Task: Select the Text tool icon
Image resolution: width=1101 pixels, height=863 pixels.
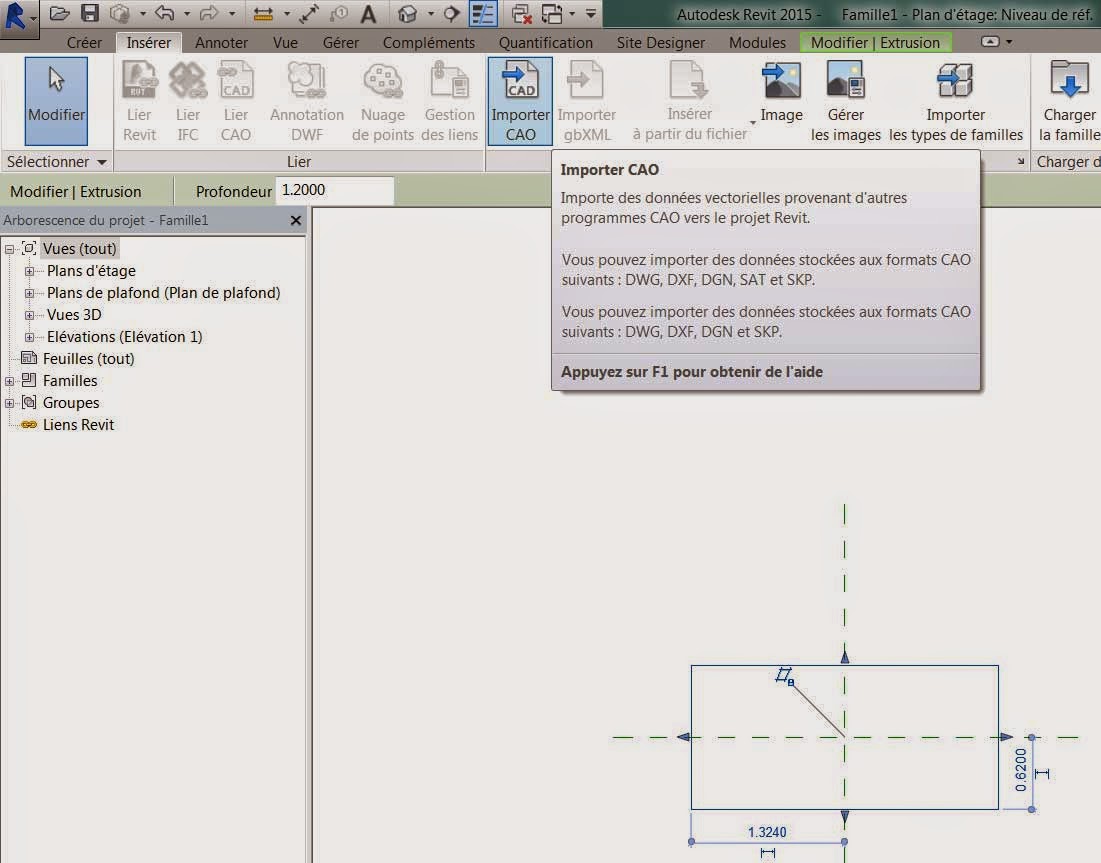Action: click(x=369, y=13)
